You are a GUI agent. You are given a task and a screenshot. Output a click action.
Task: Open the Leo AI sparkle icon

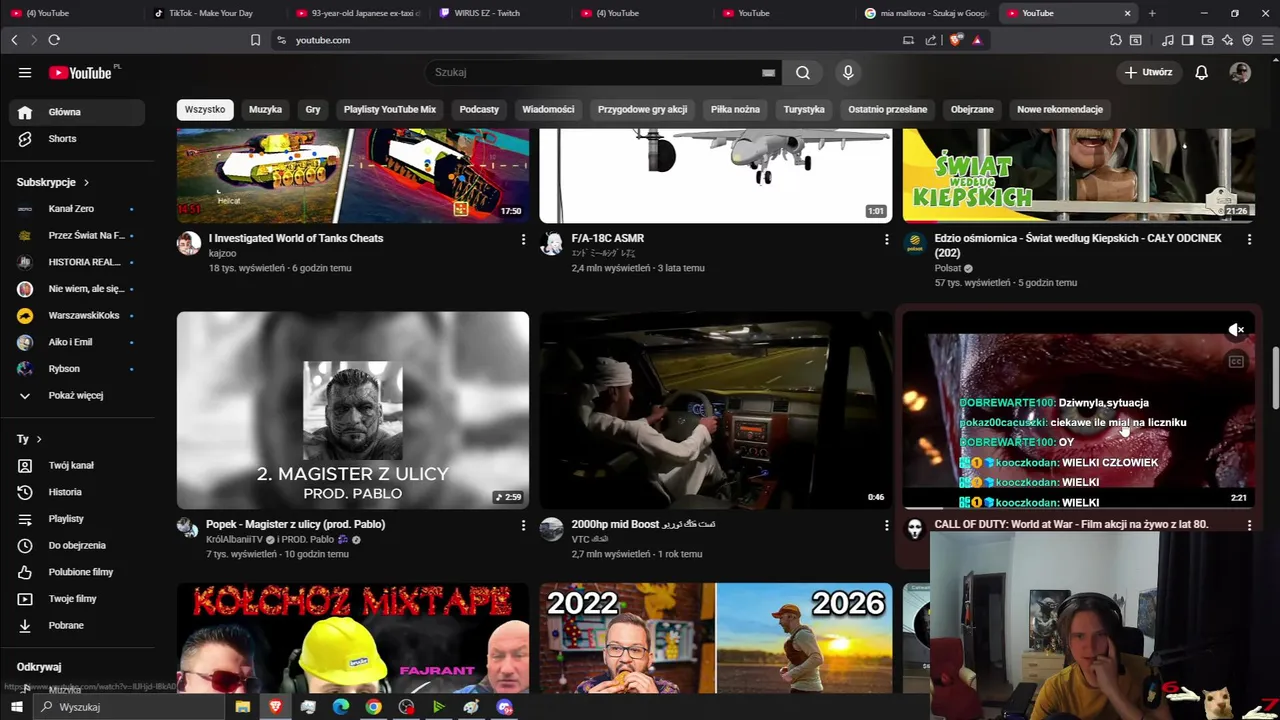[x=1227, y=40]
